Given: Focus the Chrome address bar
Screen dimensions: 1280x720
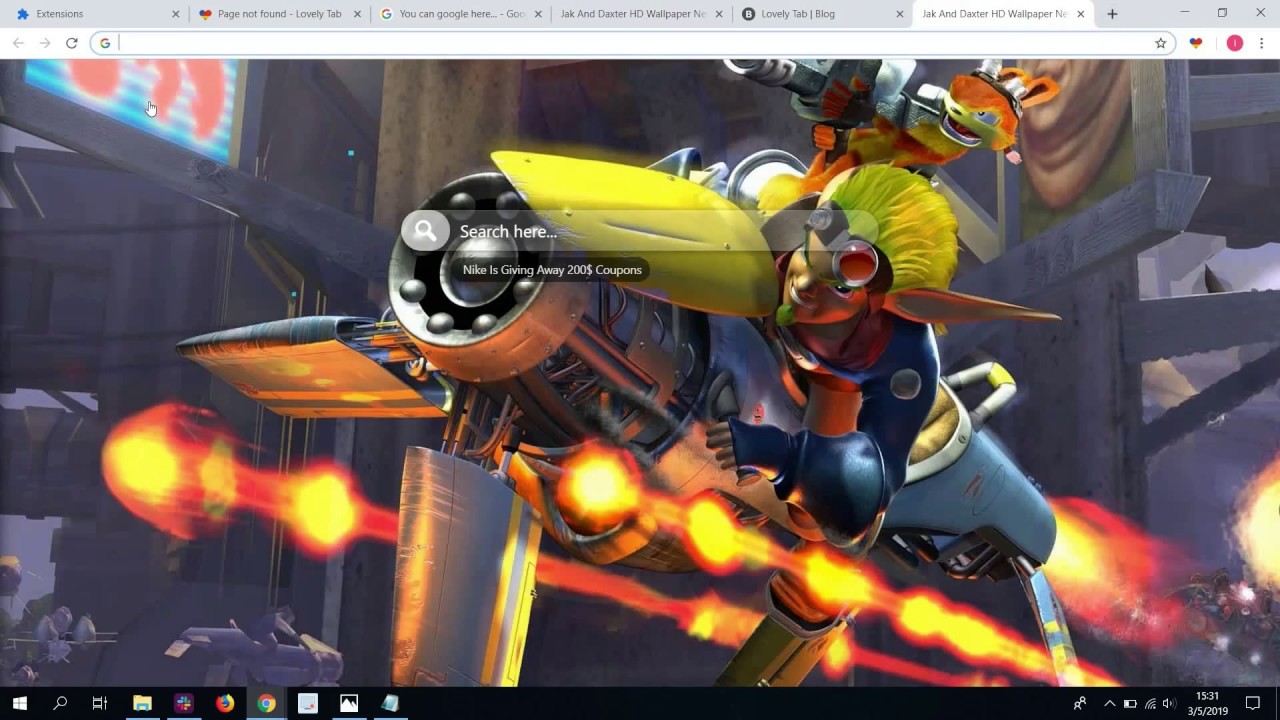Looking at the screenshot, I should click(x=632, y=43).
